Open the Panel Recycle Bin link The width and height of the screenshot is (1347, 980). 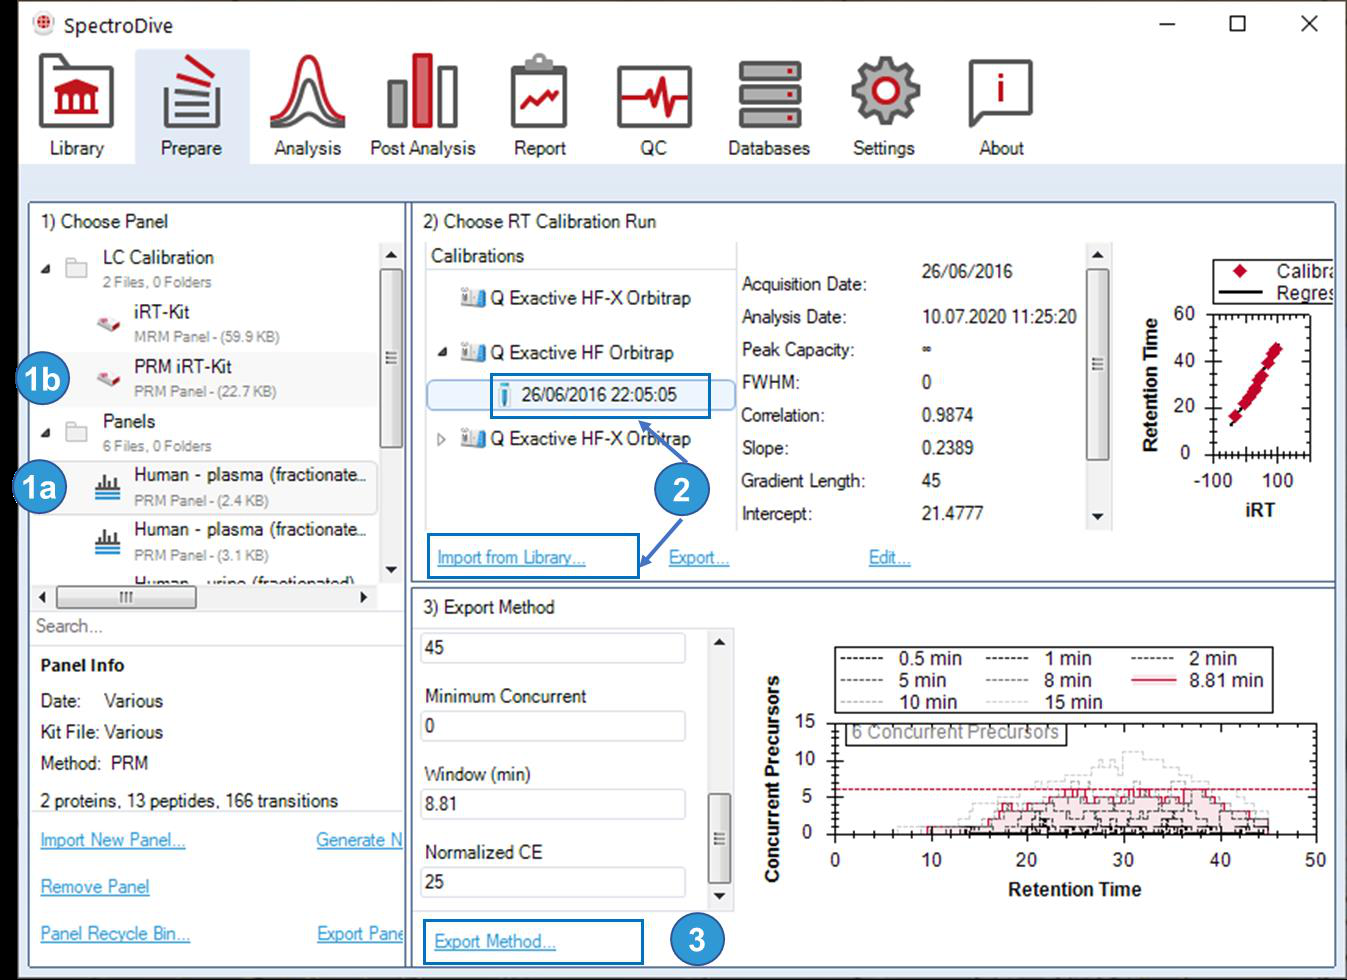pos(115,933)
